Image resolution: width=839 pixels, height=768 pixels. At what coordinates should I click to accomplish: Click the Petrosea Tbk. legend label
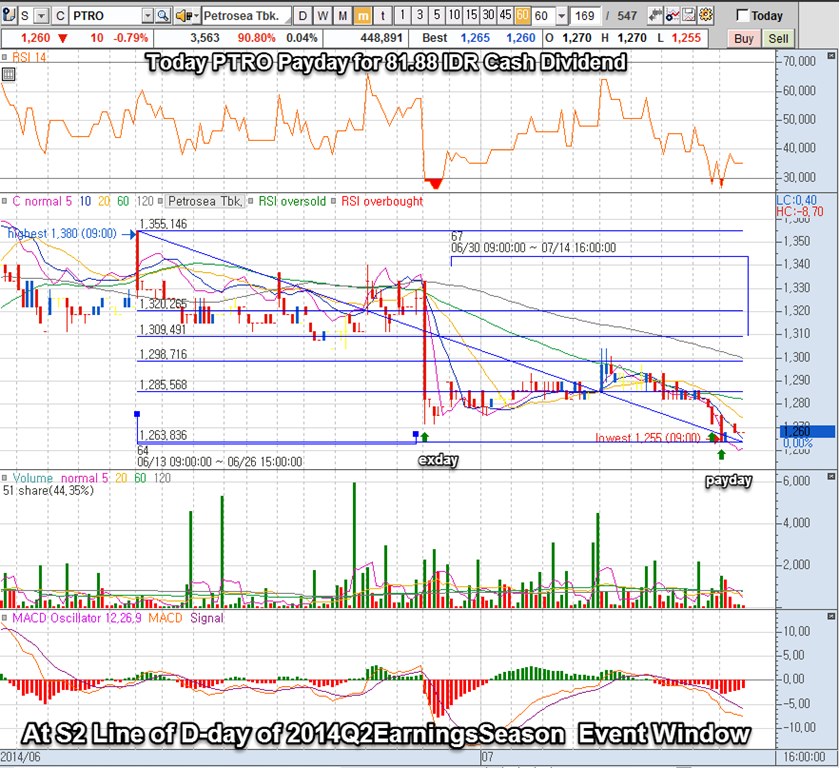coord(205,201)
